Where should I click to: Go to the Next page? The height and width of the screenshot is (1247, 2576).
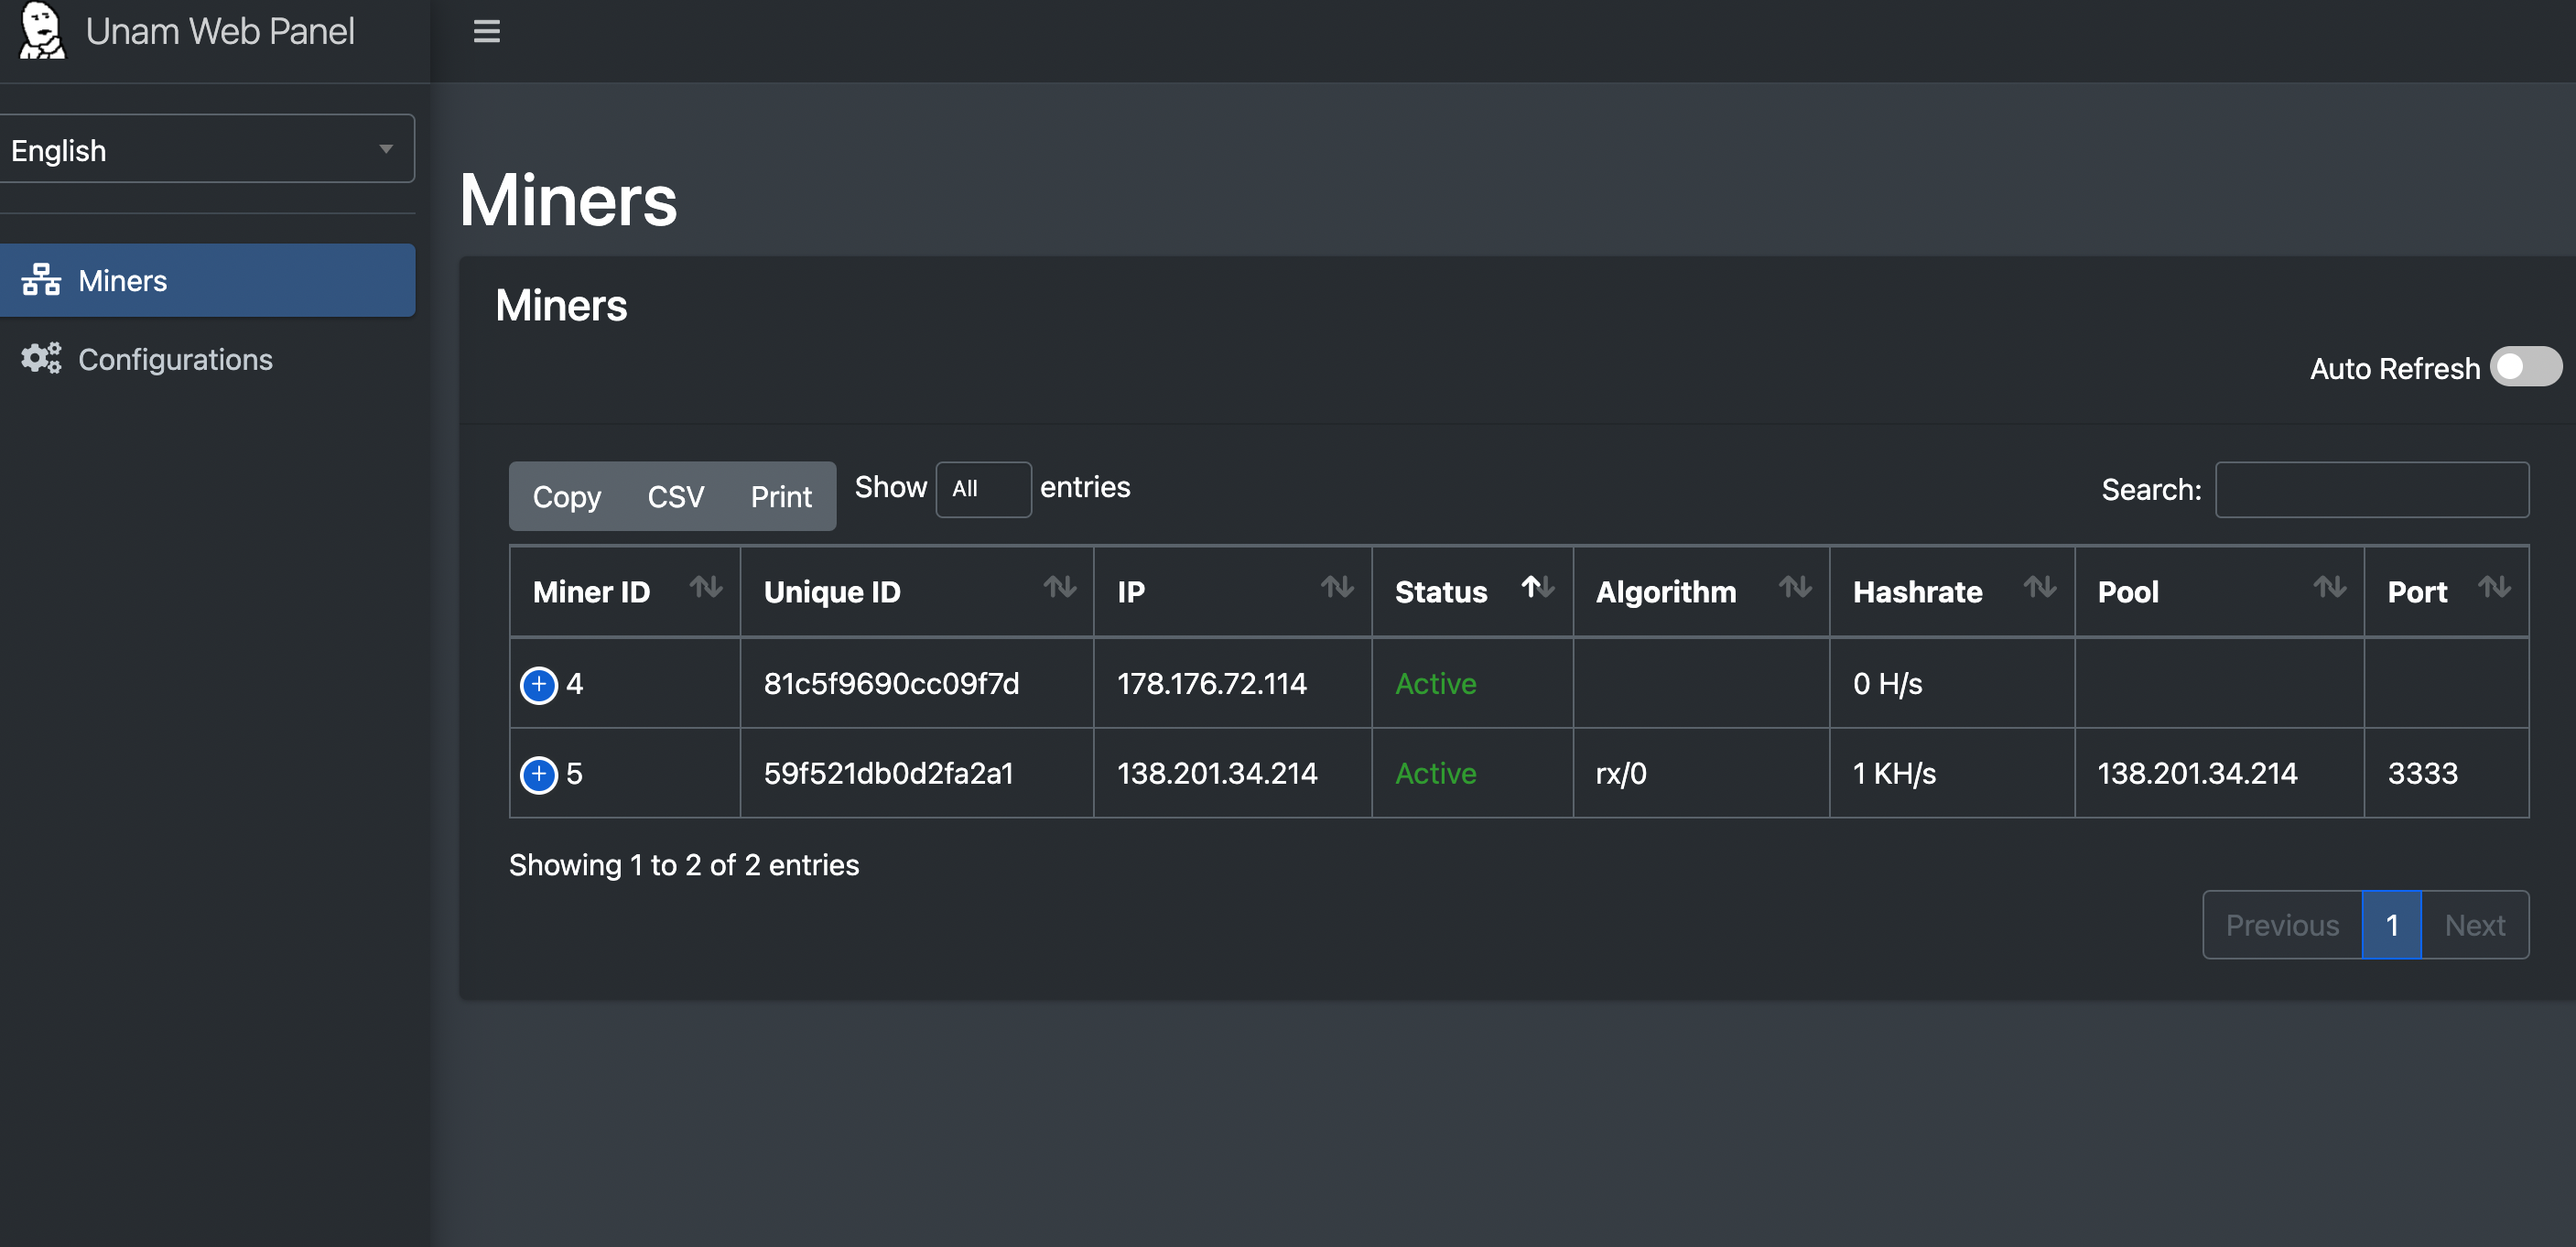click(2475, 925)
